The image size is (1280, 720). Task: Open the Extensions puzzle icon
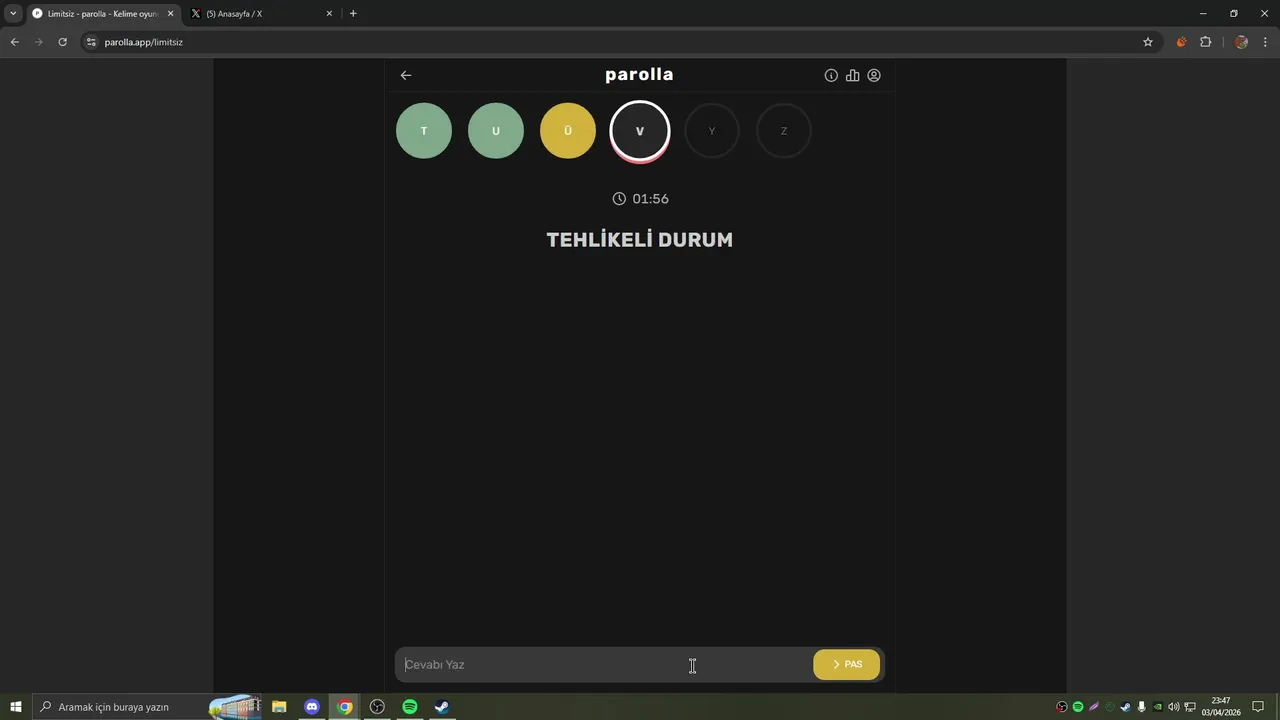(x=1205, y=42)
